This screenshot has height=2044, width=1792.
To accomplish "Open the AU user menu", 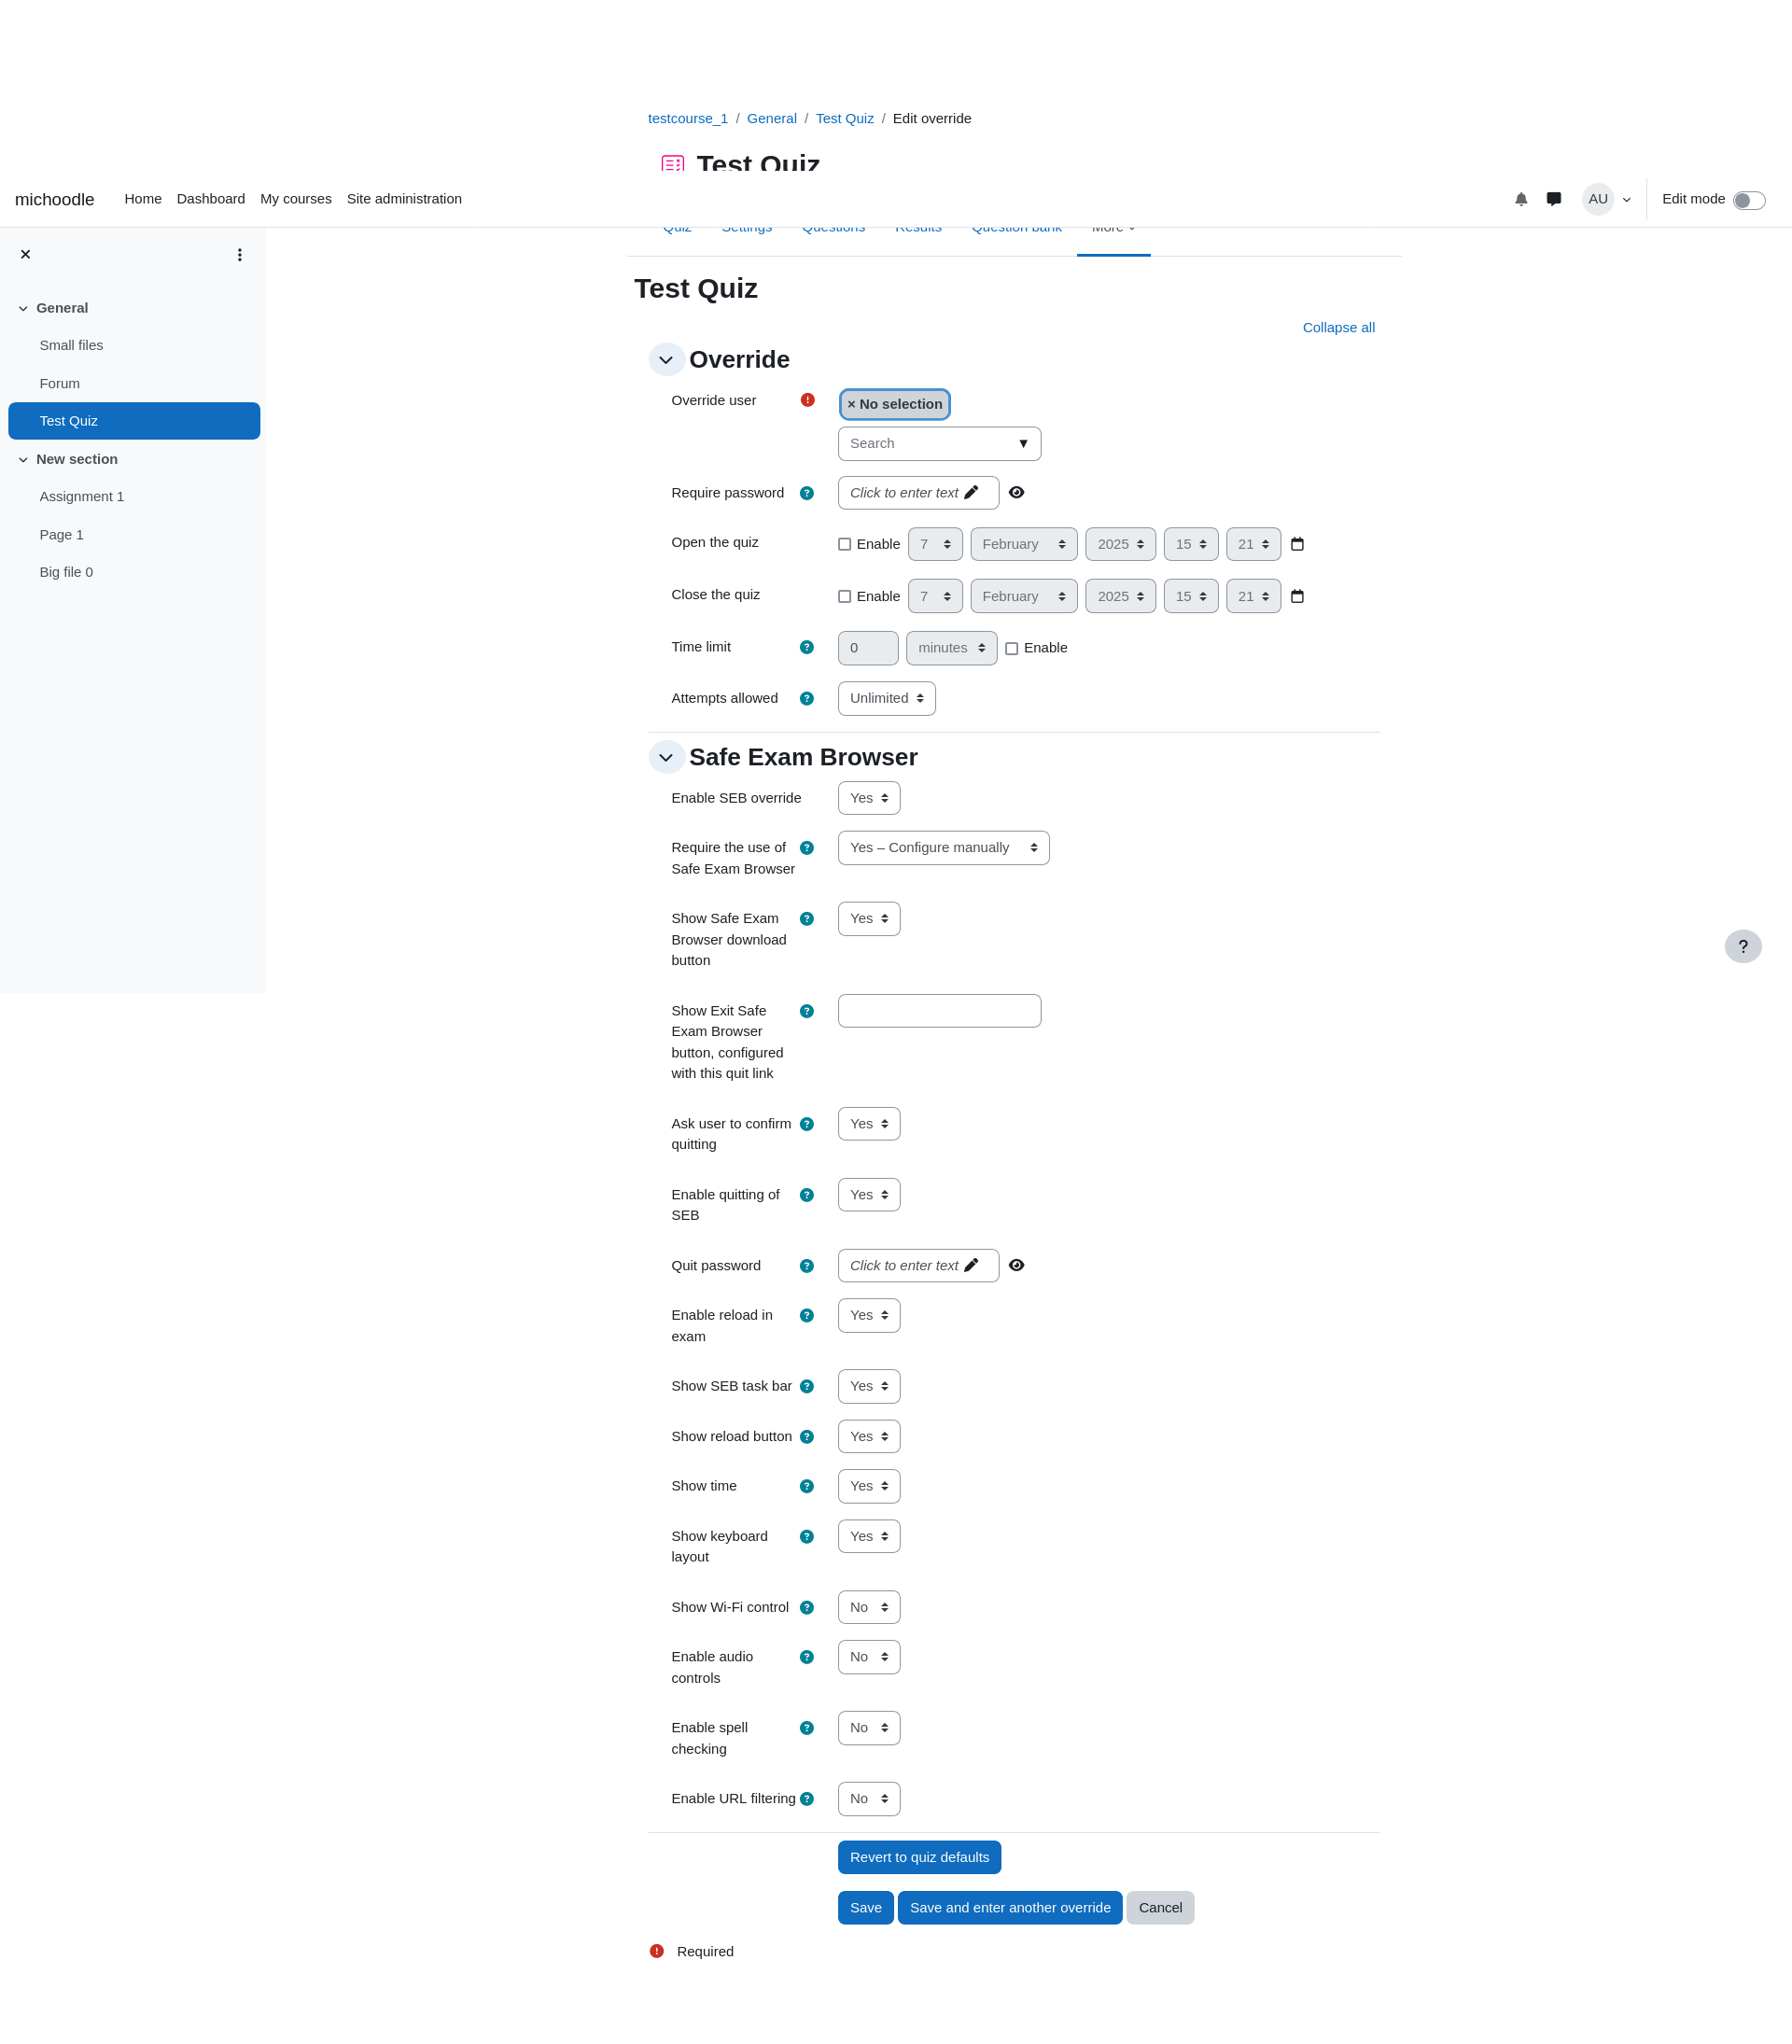I will pyautogui.click(x=1606, y=199).
